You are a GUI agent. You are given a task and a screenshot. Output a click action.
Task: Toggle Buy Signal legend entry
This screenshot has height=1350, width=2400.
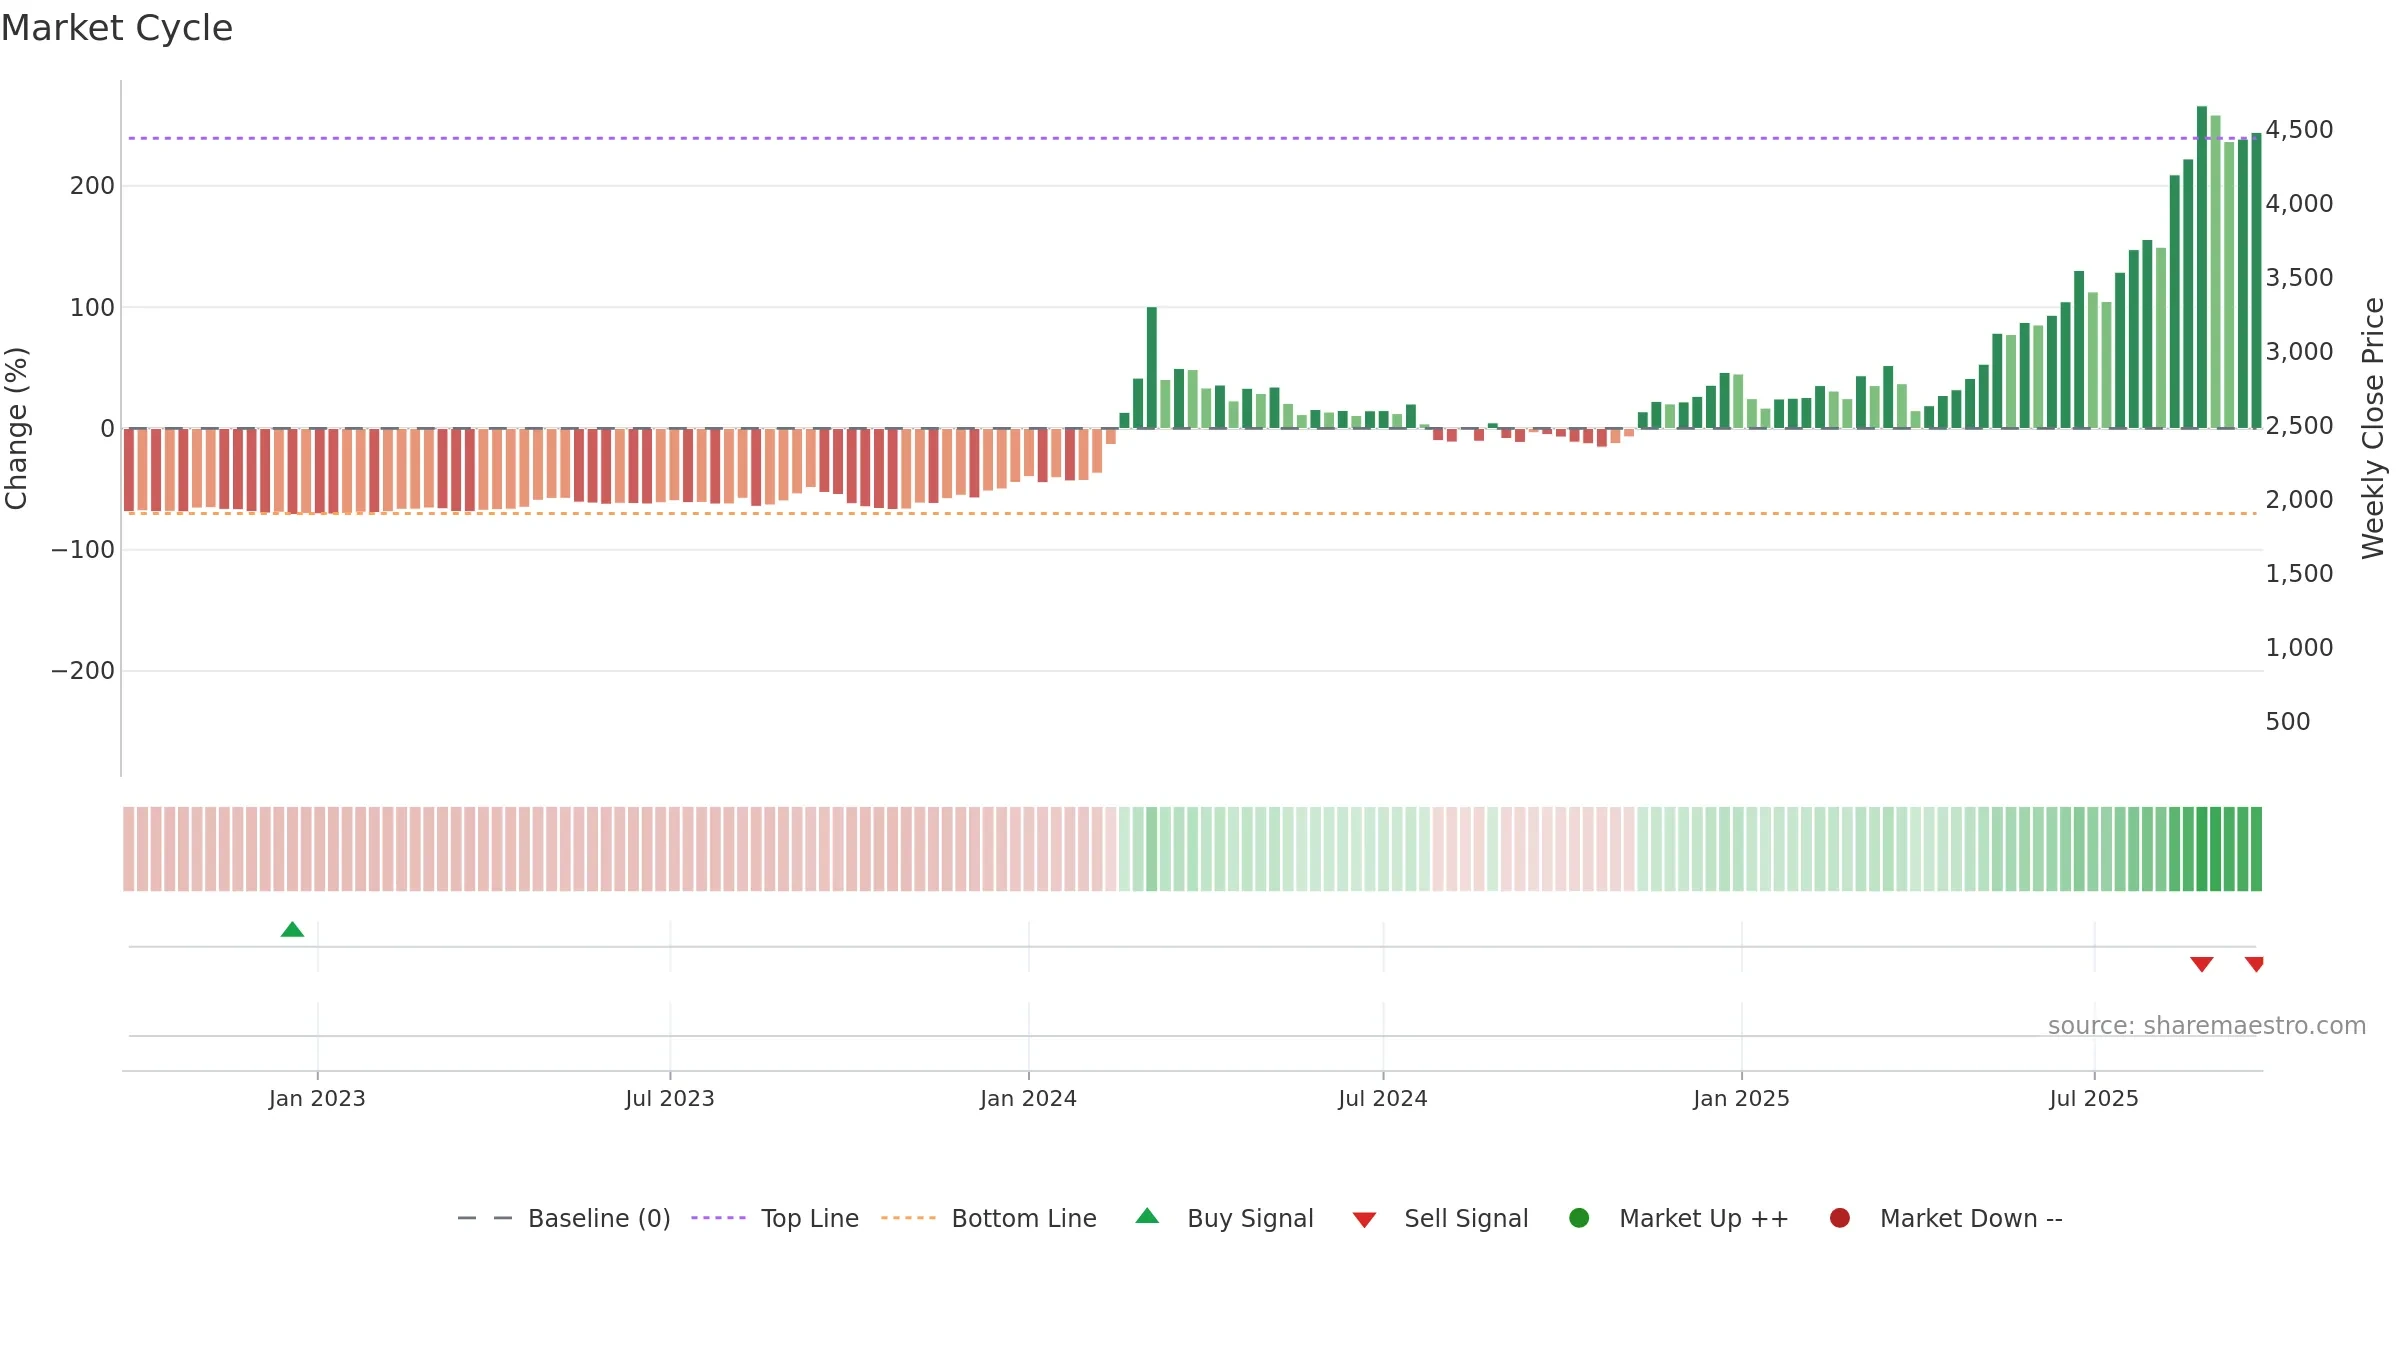[1225, 1219]
